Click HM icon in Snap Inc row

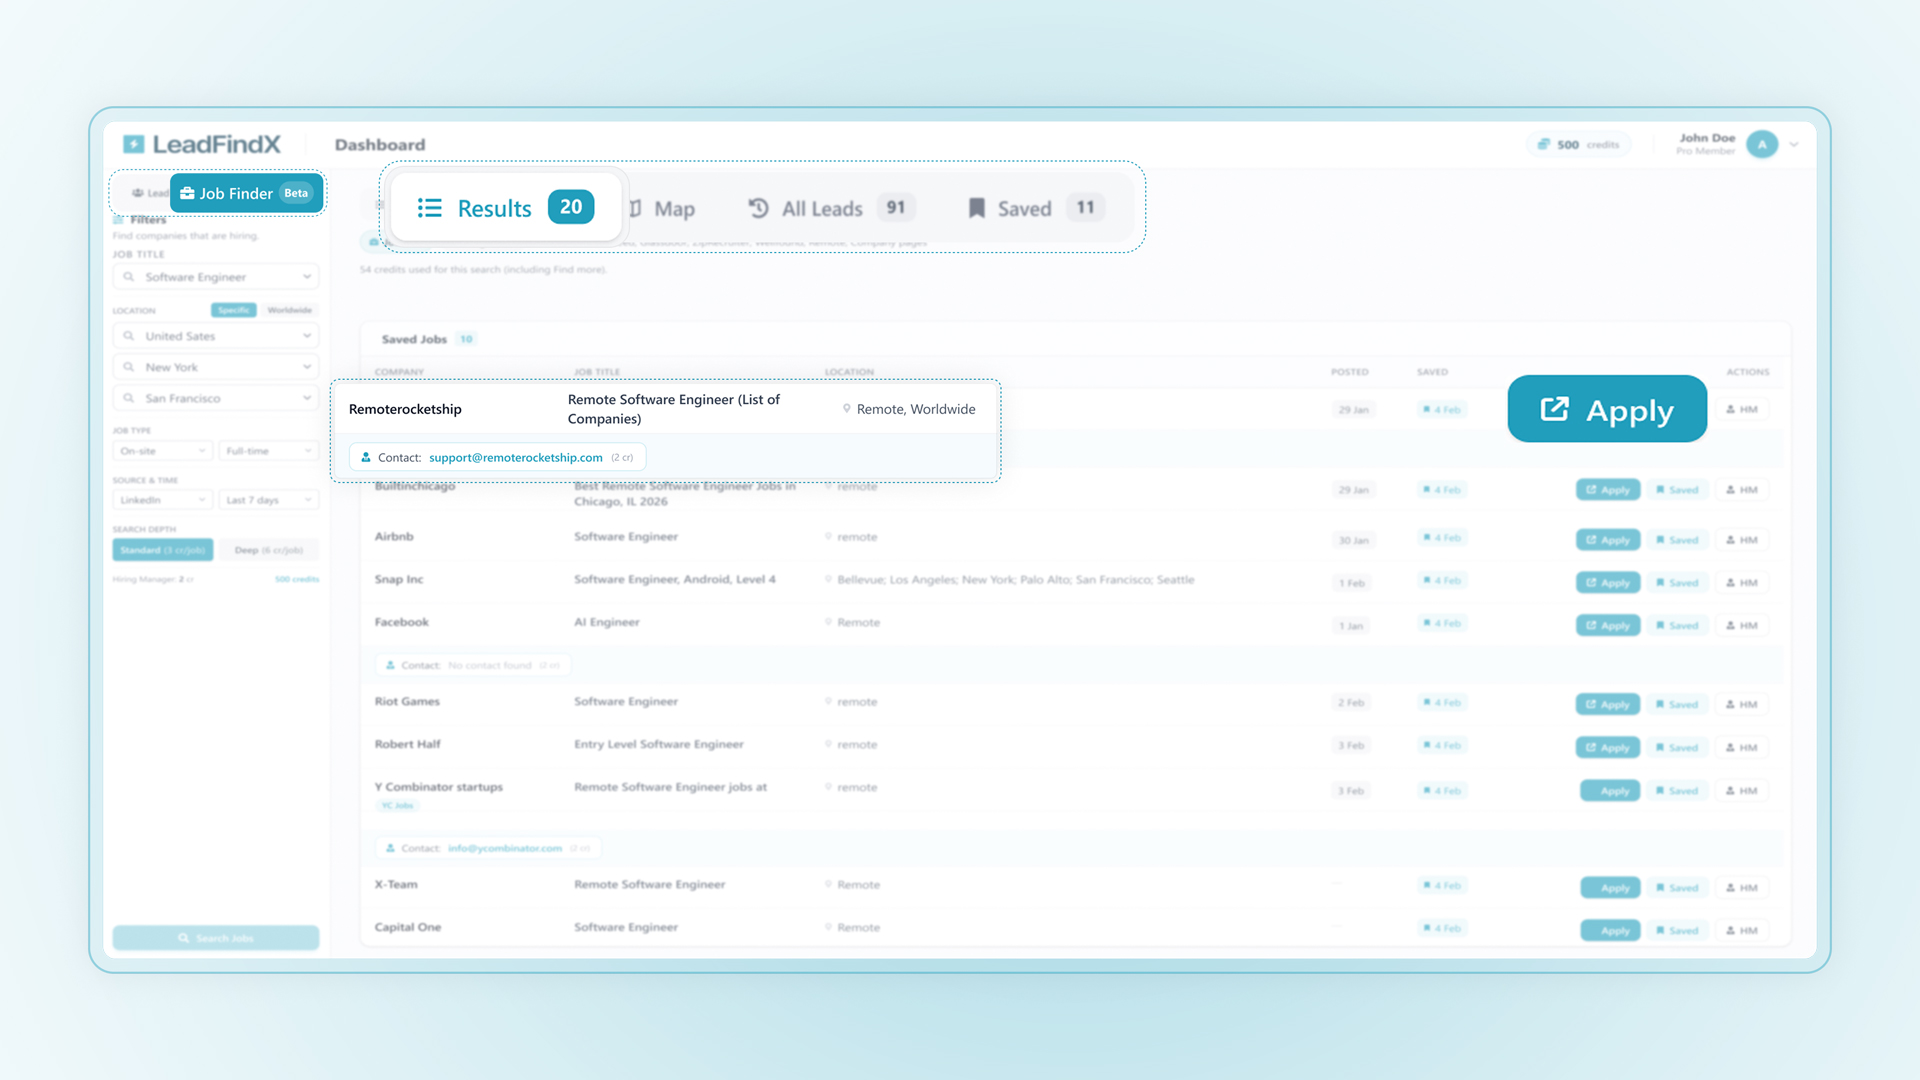(x=1742, y=583)
